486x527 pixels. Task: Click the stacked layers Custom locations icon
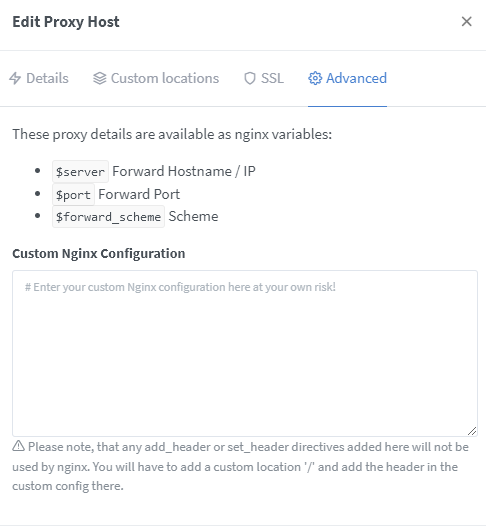[100, 78]
